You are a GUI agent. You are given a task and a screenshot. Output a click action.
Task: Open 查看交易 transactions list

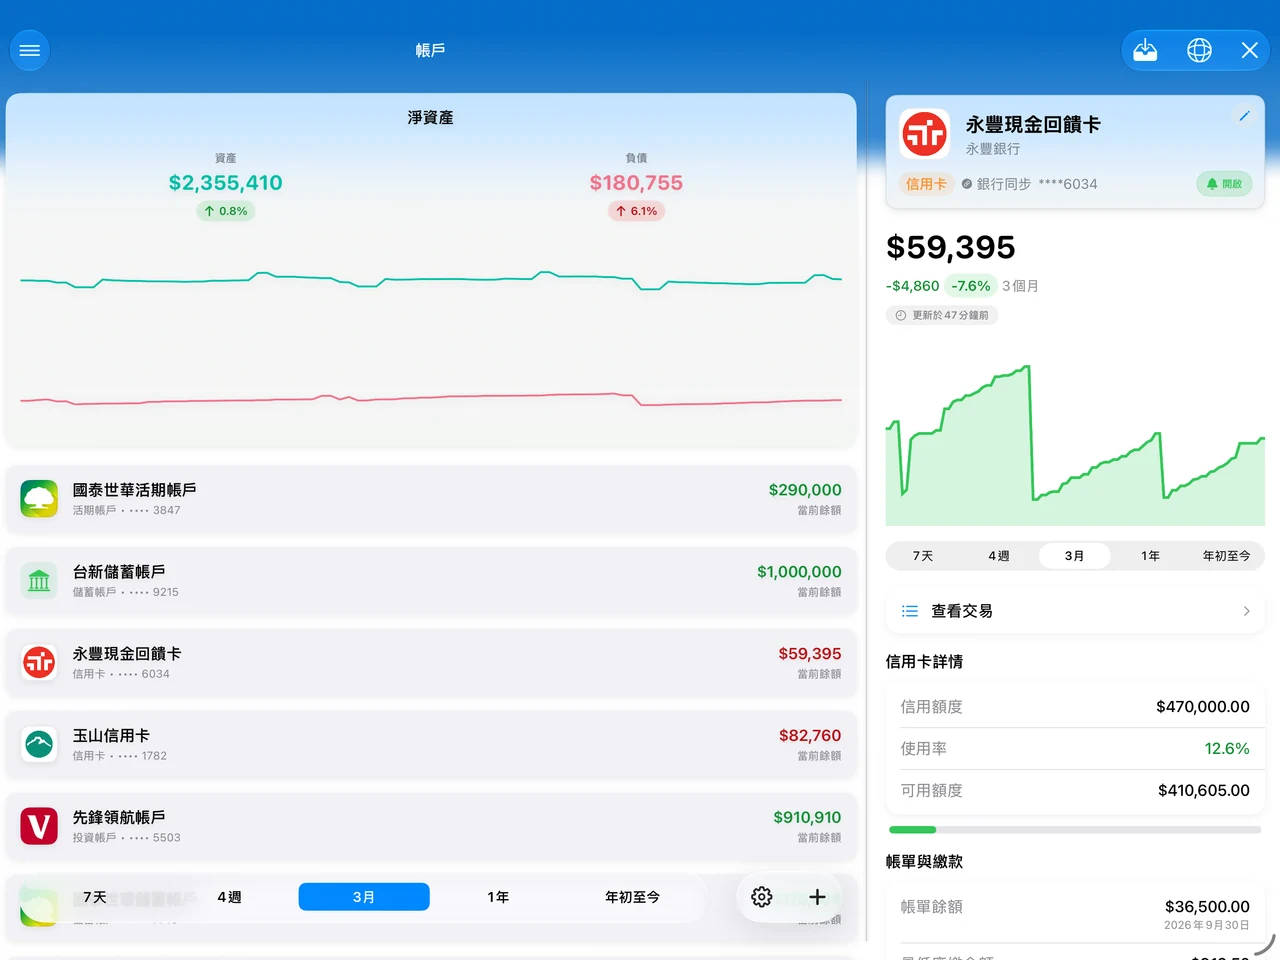1075,611
